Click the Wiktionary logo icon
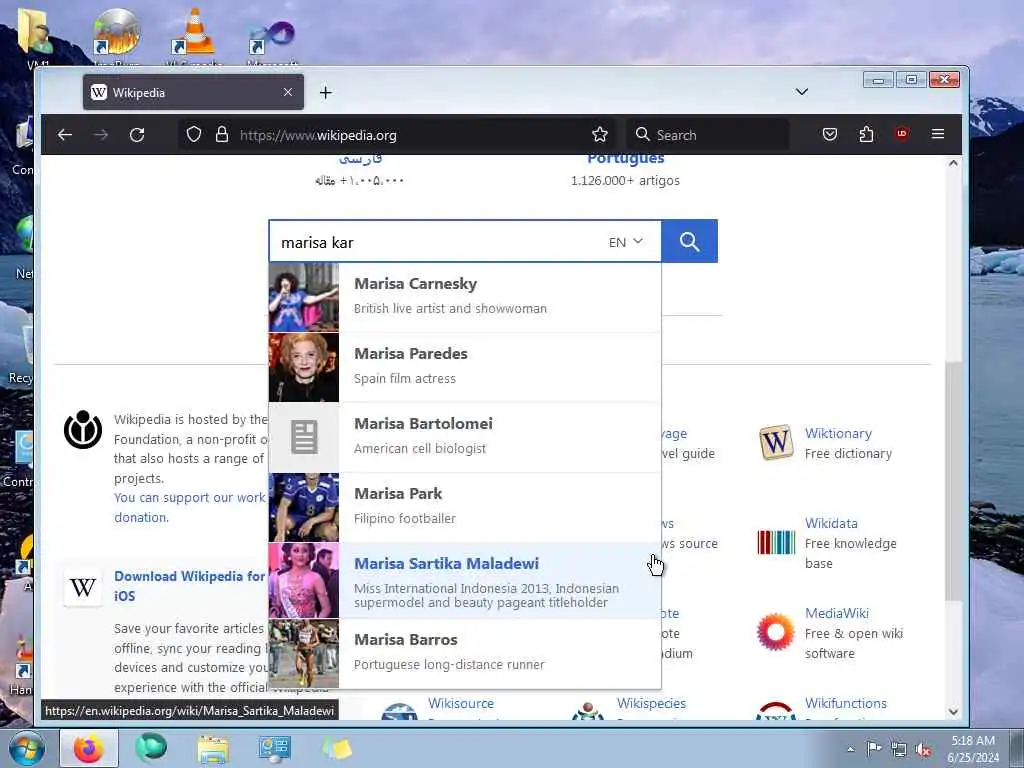Screen dimensions: 1024x768 point(776,443)
